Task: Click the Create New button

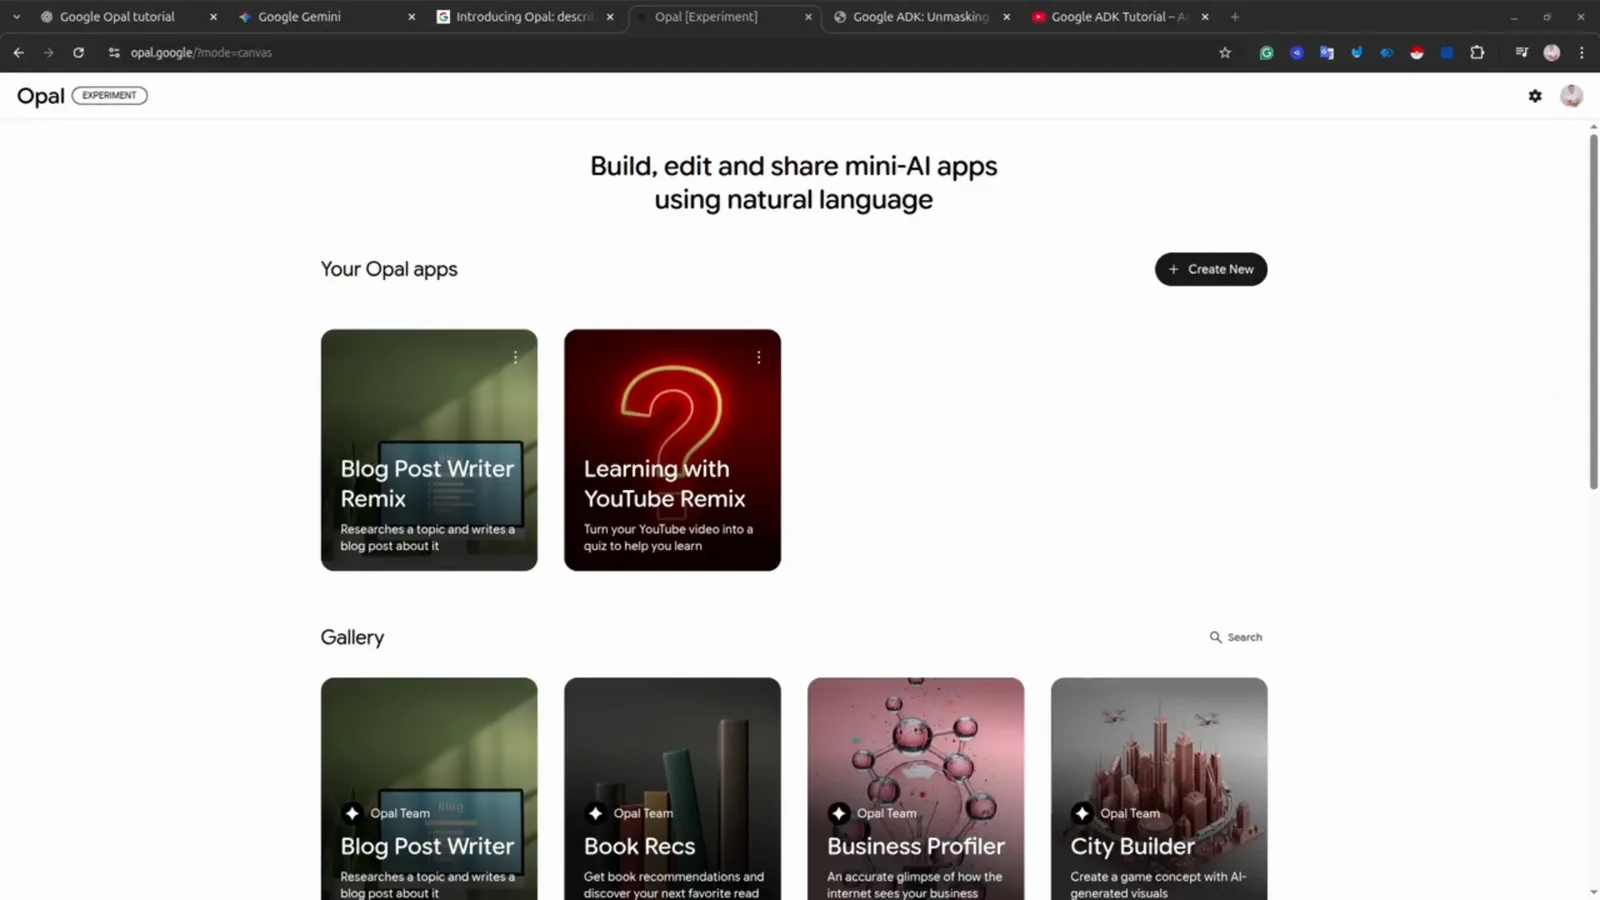Action: pyautogui.click(x=1211, y=269)
